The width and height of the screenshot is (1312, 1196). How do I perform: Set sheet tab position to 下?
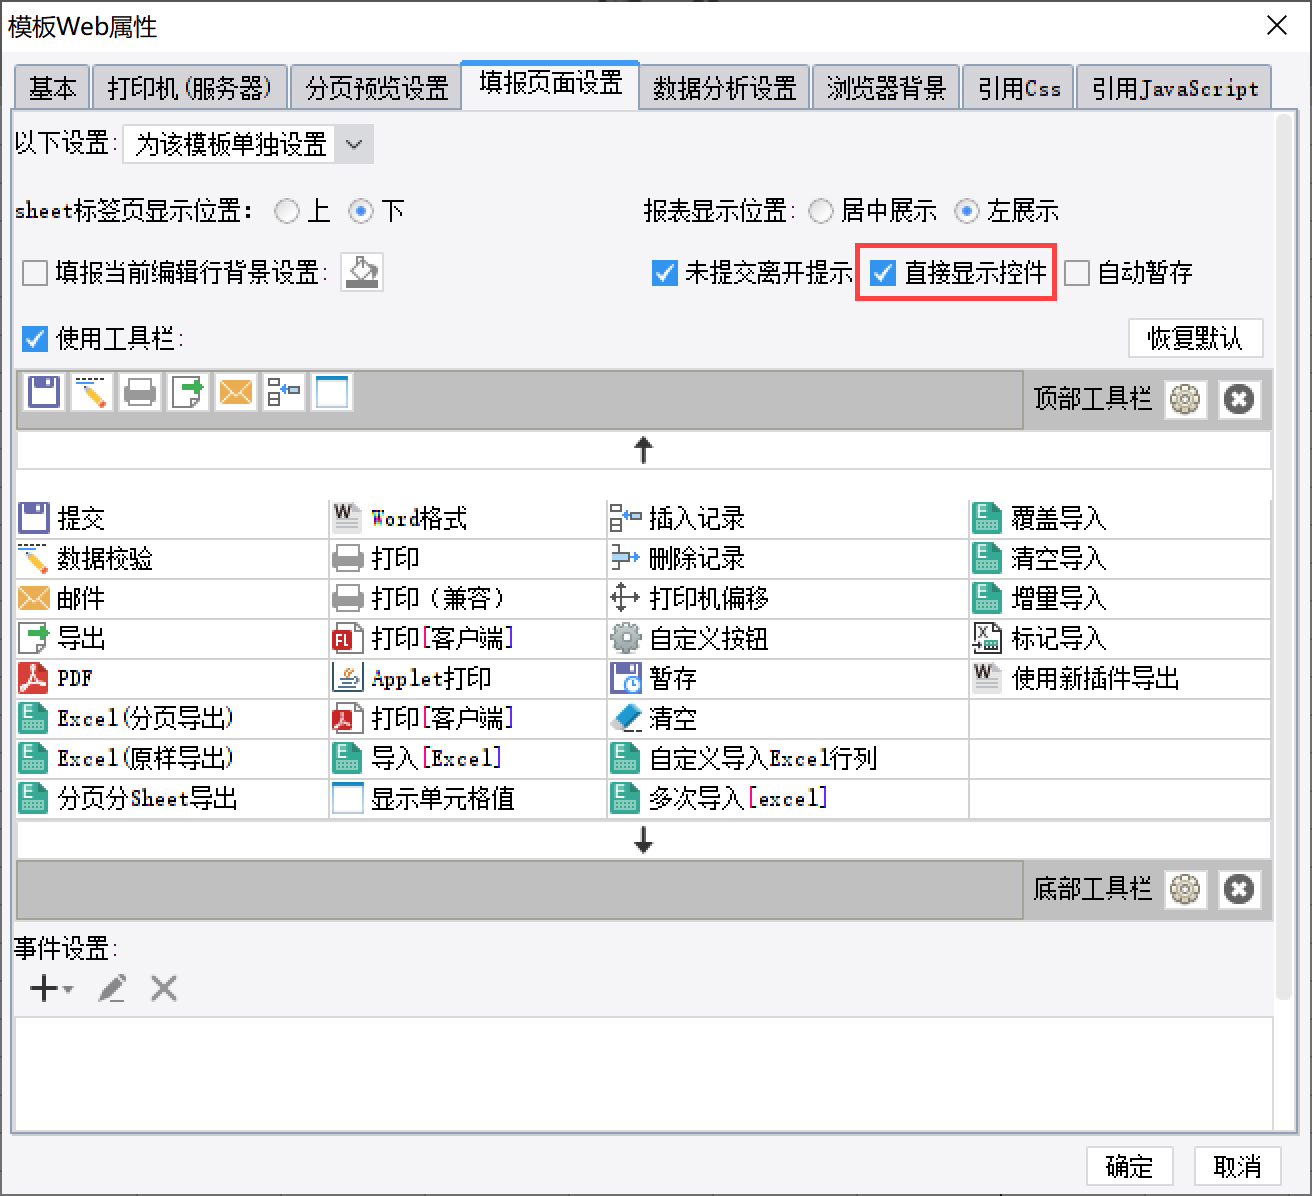pos(361,211)
